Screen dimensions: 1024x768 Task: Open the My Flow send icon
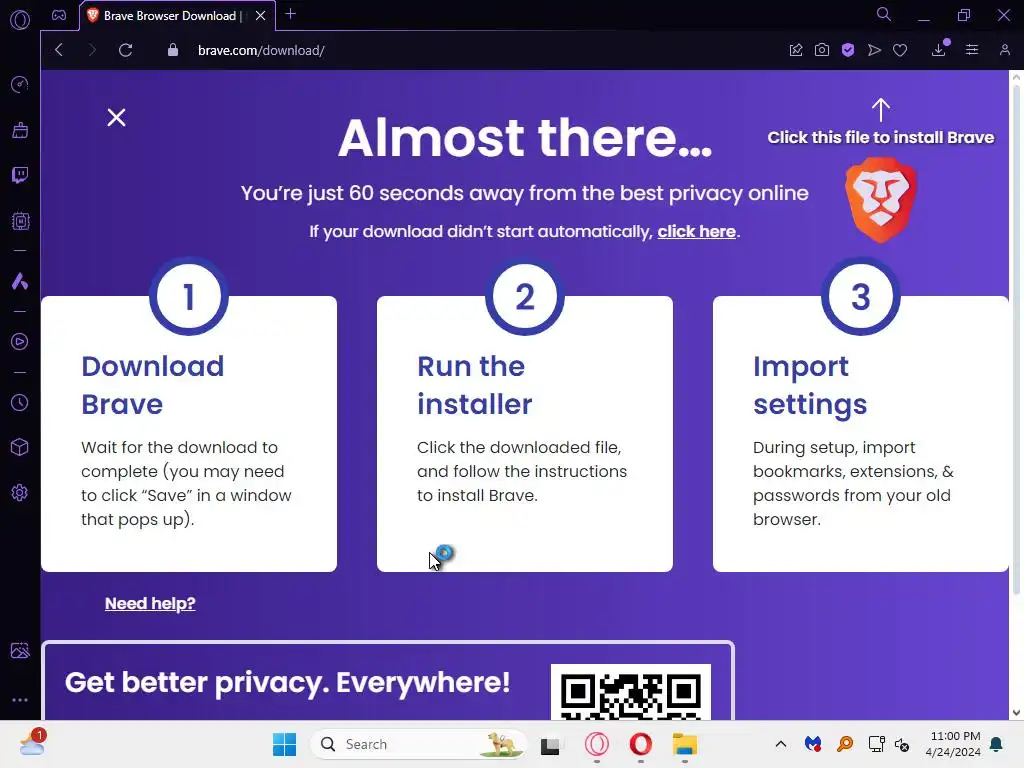pos(874,50)
